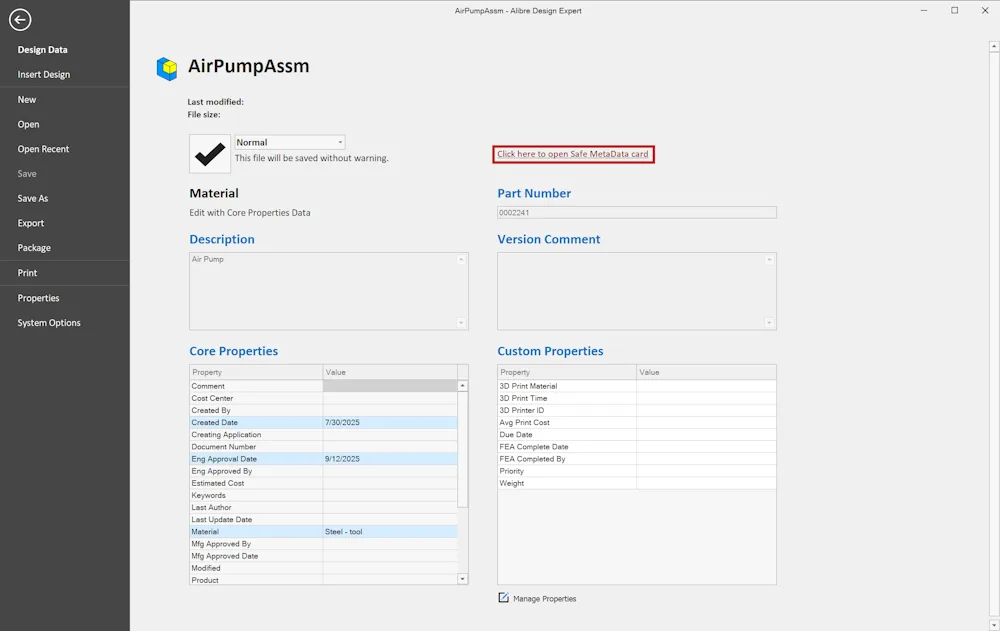Click the Priority custom property row
Viewport: 1000px width, 631px height.
(x=636, y=471)
